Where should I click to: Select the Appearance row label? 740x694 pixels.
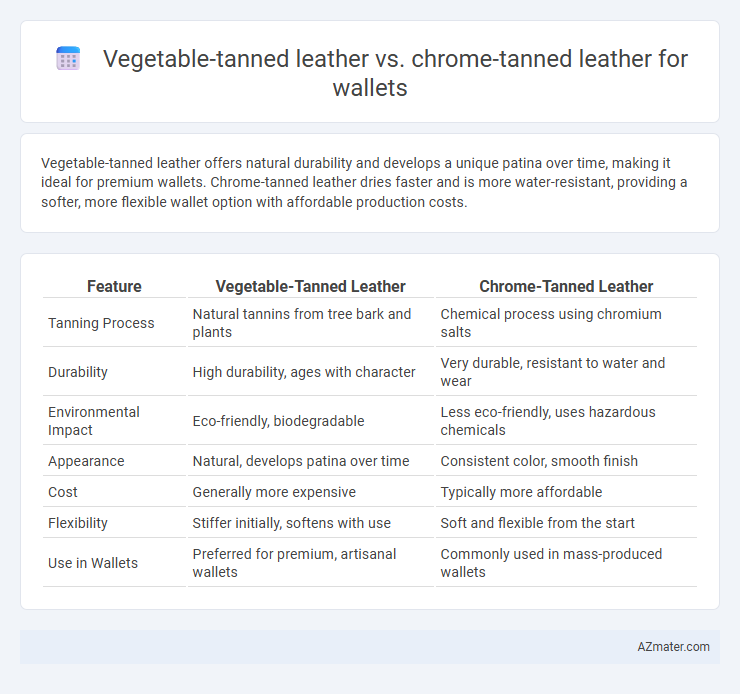[x=86, y=461]
